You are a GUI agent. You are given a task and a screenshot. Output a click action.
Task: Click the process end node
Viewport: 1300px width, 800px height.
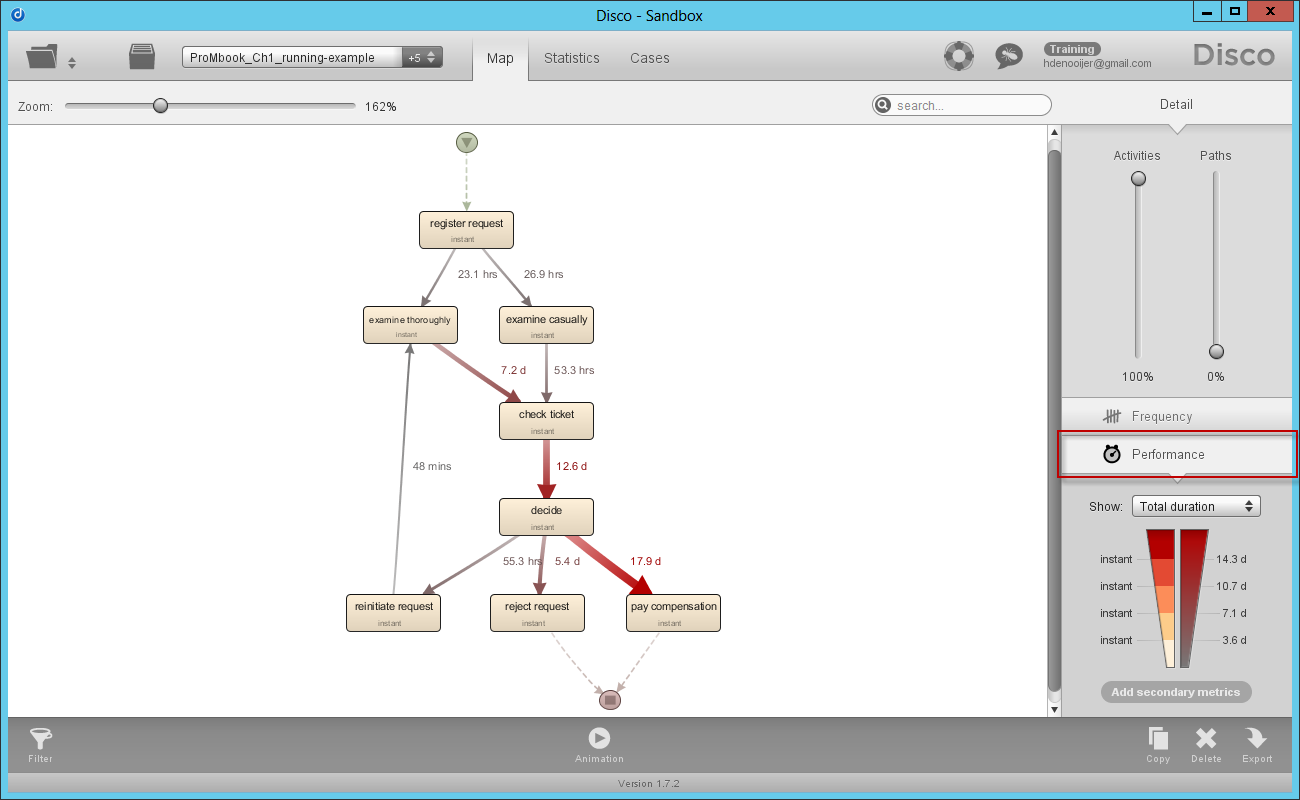click(610, 700)
